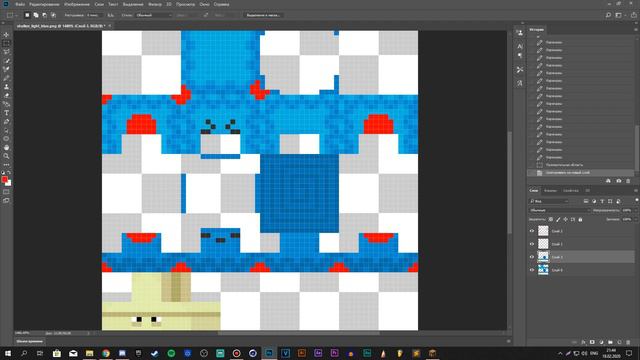This screenshot has width=640, height=360.
Task: Swap foreground and background colors
Action: (9, 173)
